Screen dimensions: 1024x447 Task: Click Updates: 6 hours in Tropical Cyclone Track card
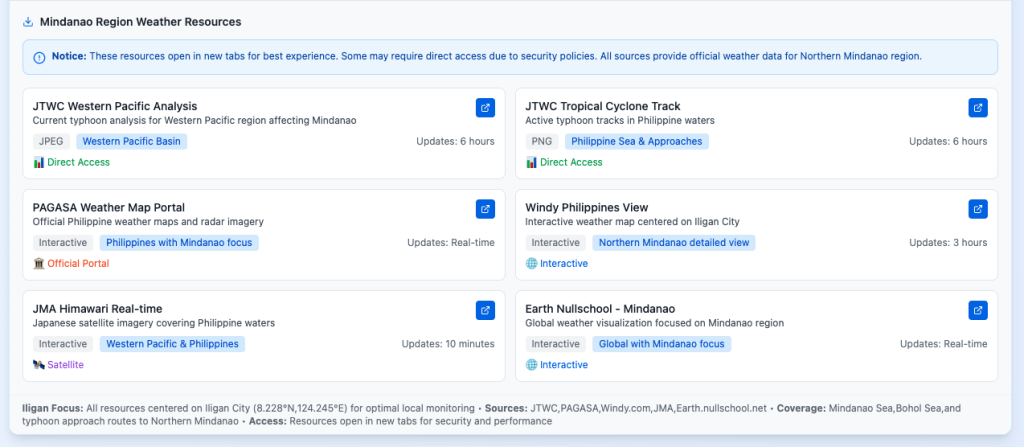(x=948, y=141)
